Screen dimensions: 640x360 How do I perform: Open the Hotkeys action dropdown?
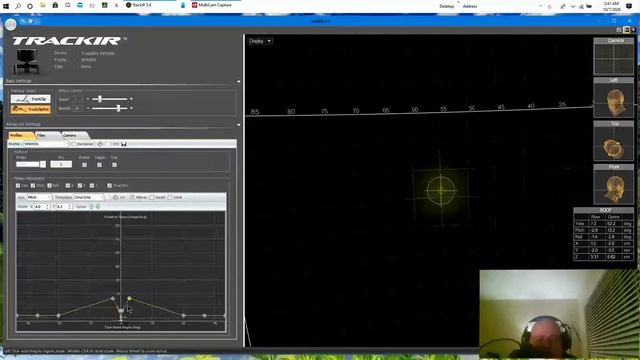pyautogui.click(x=31, y=164)
